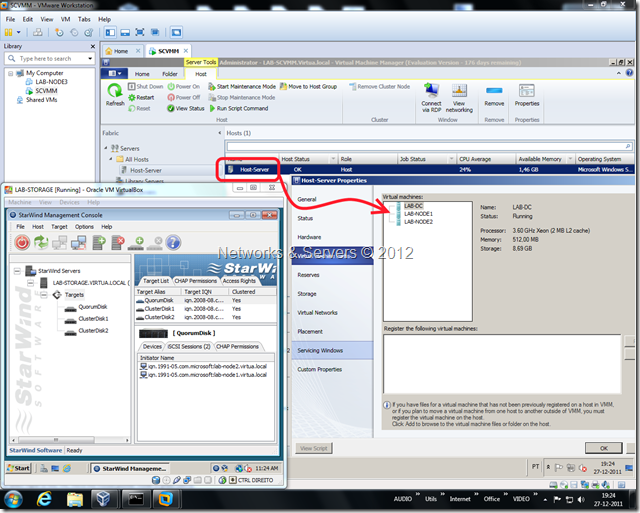Click the Hosts search filter field
The height and width of the screenshot is (513, 640).
(429, 146)
